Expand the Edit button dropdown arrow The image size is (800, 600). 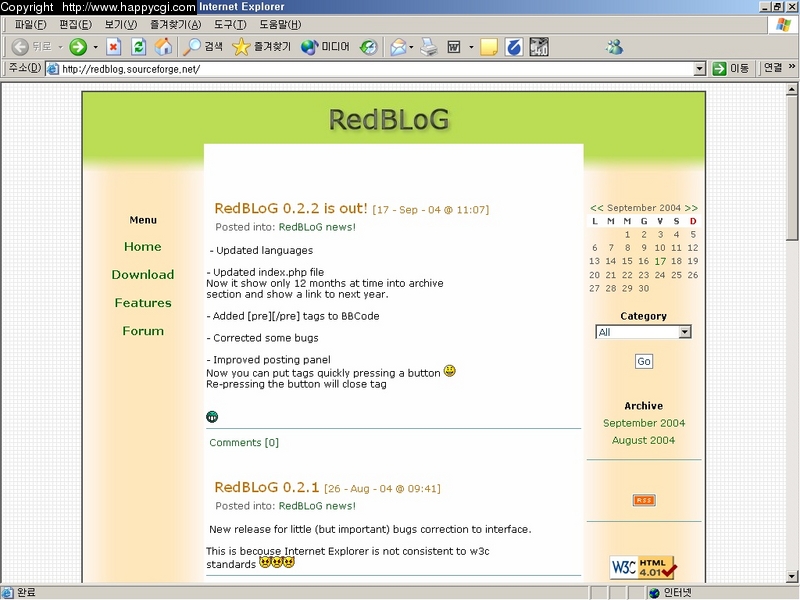click(x=471, y=47)
